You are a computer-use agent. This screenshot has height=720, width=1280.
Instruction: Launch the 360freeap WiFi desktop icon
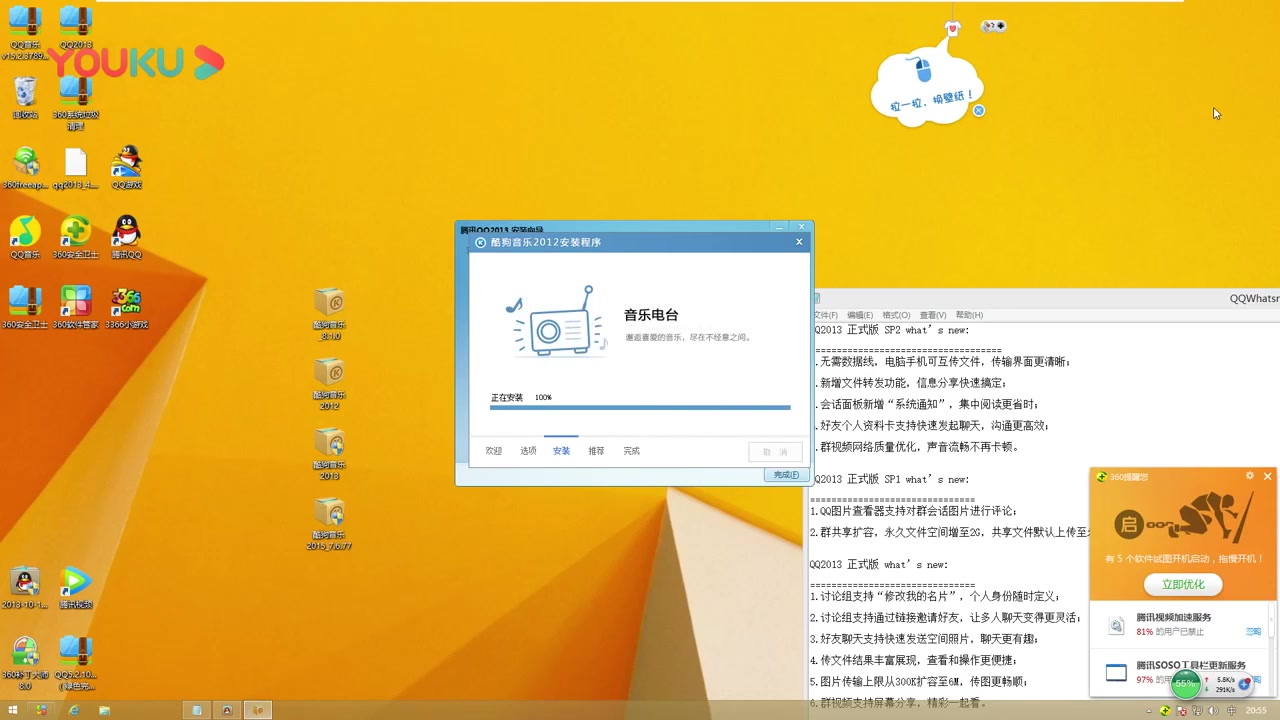[25, 167]
